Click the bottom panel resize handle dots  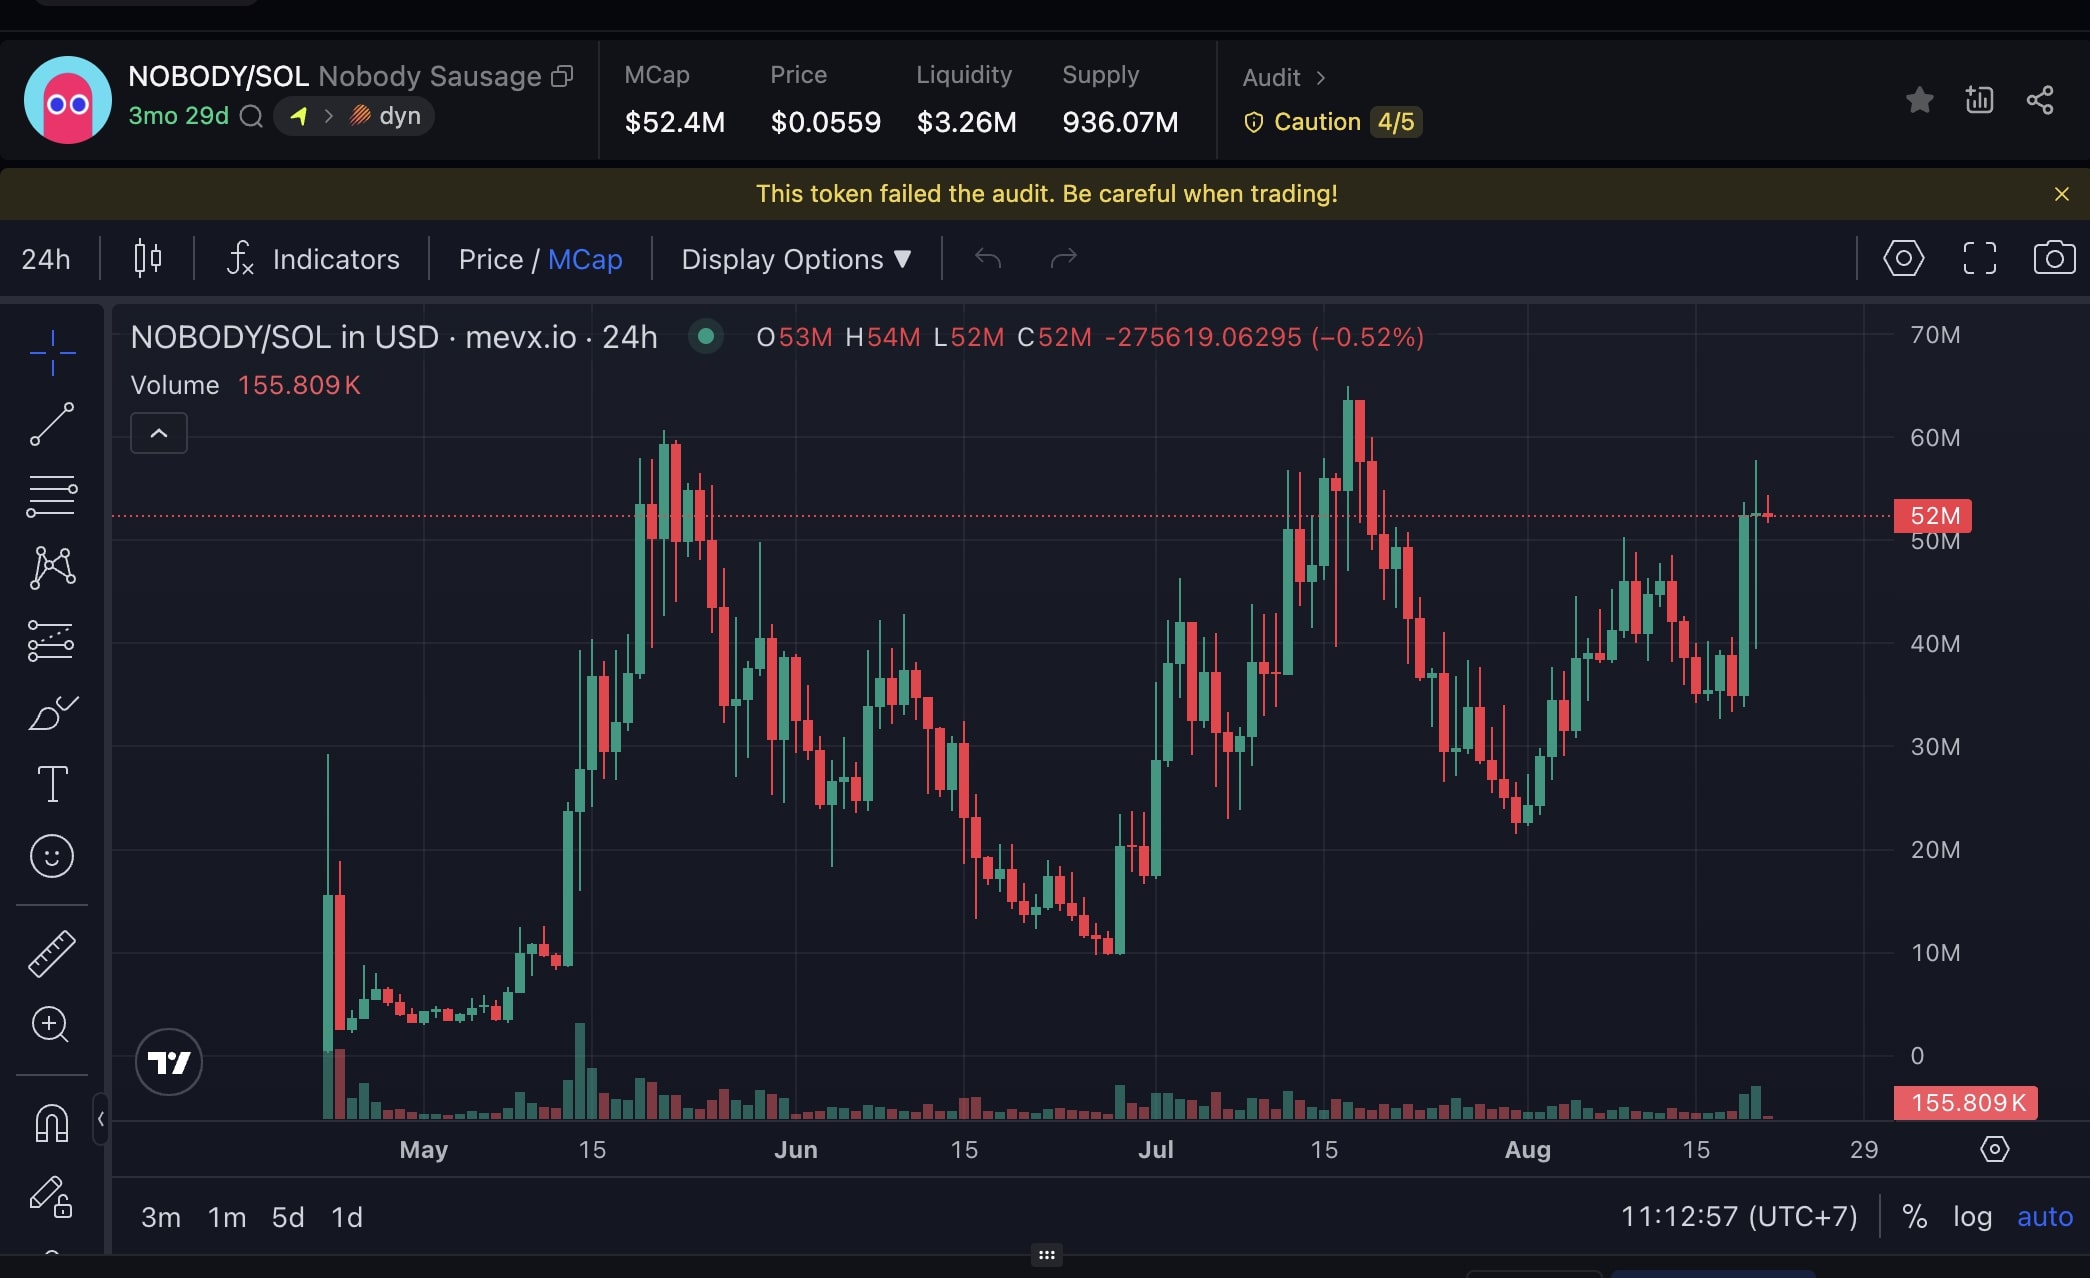1046,1255
